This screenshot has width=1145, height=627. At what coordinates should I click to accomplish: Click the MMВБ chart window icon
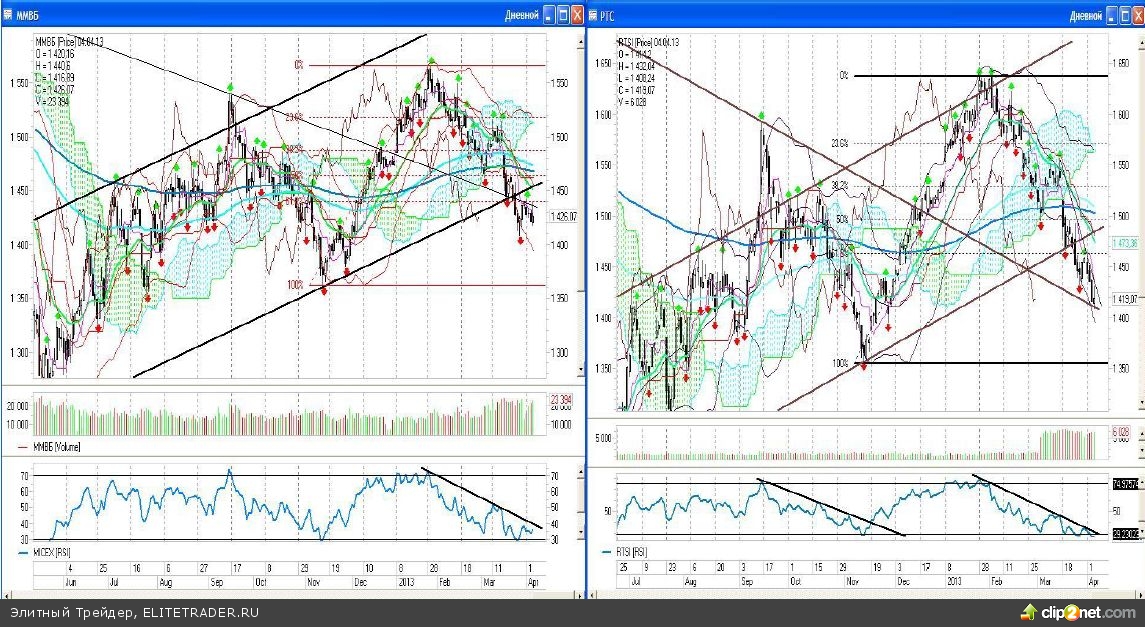pos(8,14)
